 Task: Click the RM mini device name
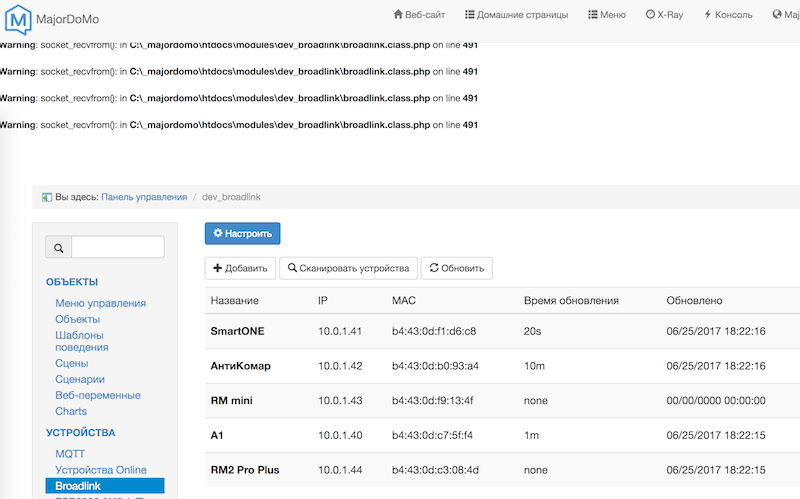(232, 401)
